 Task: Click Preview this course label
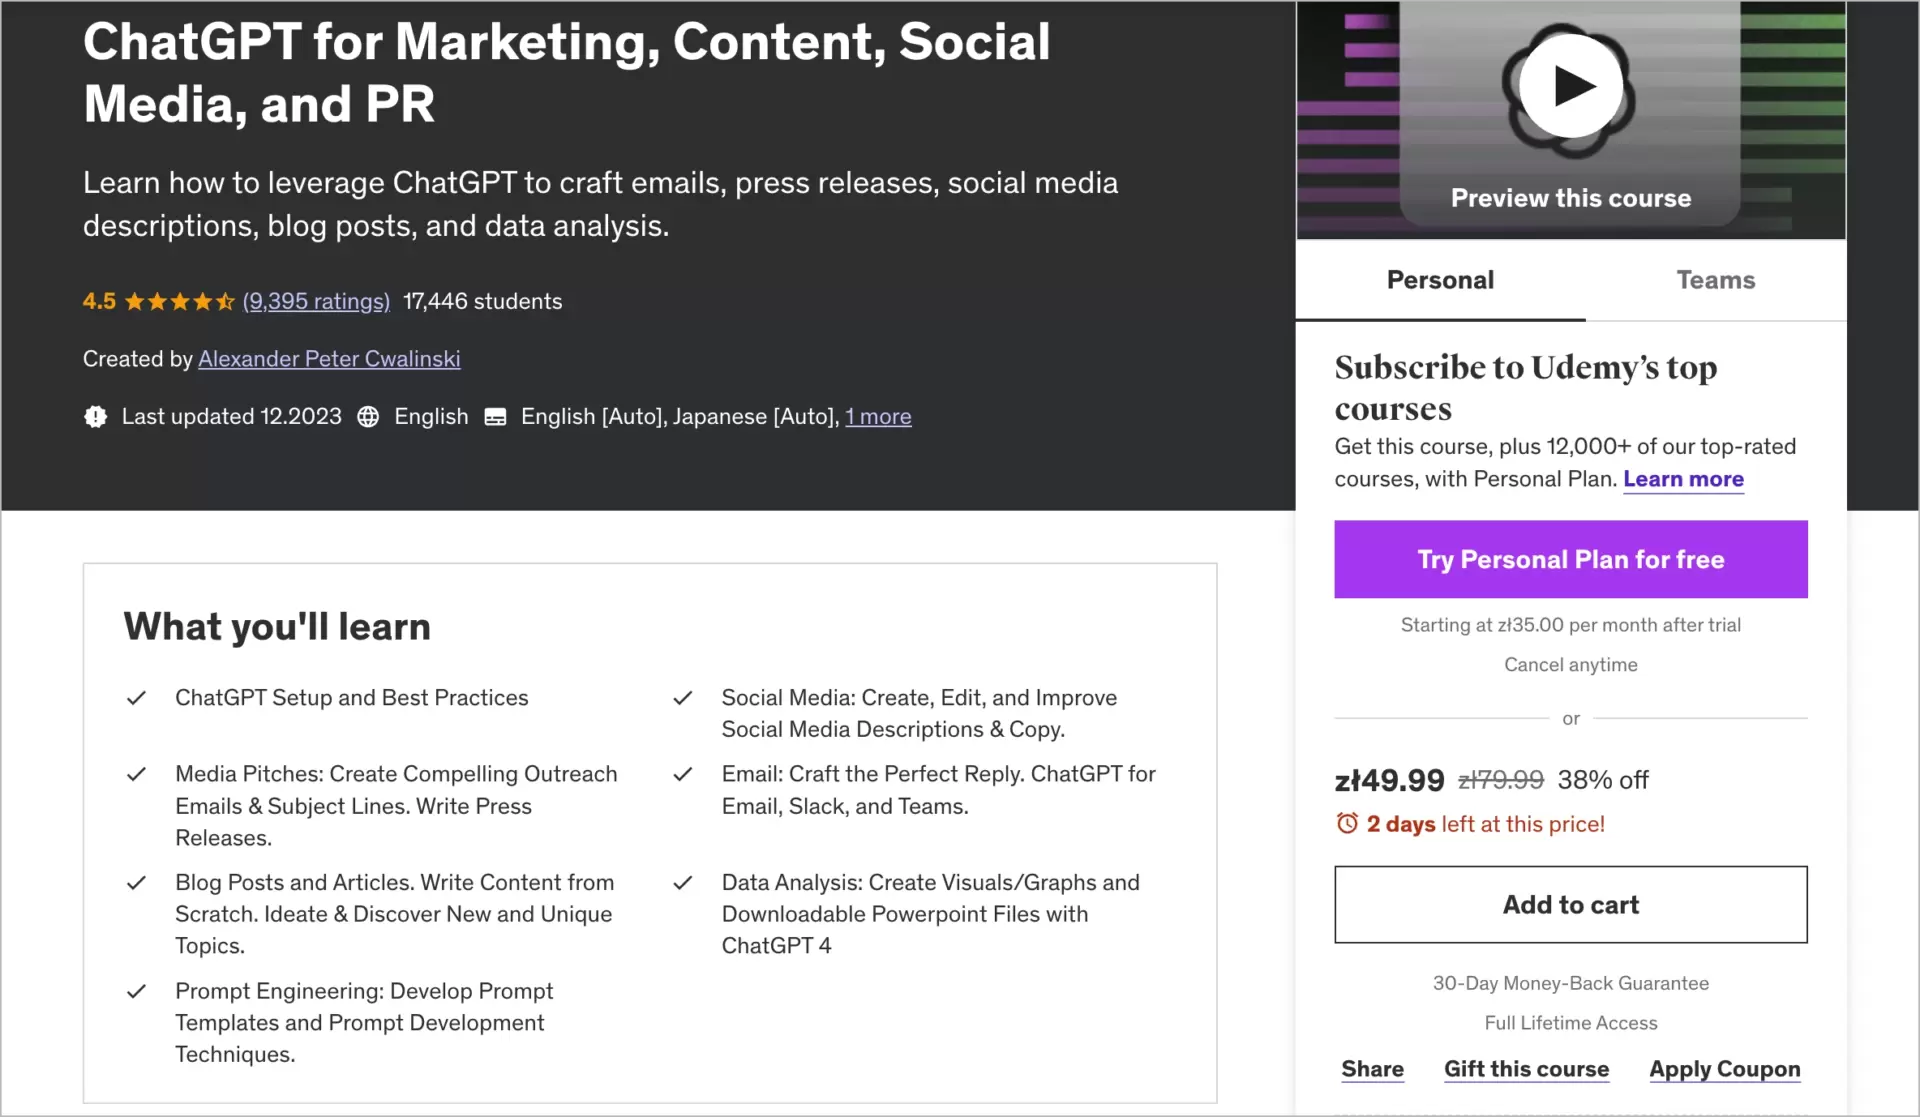click(1570, 198)
